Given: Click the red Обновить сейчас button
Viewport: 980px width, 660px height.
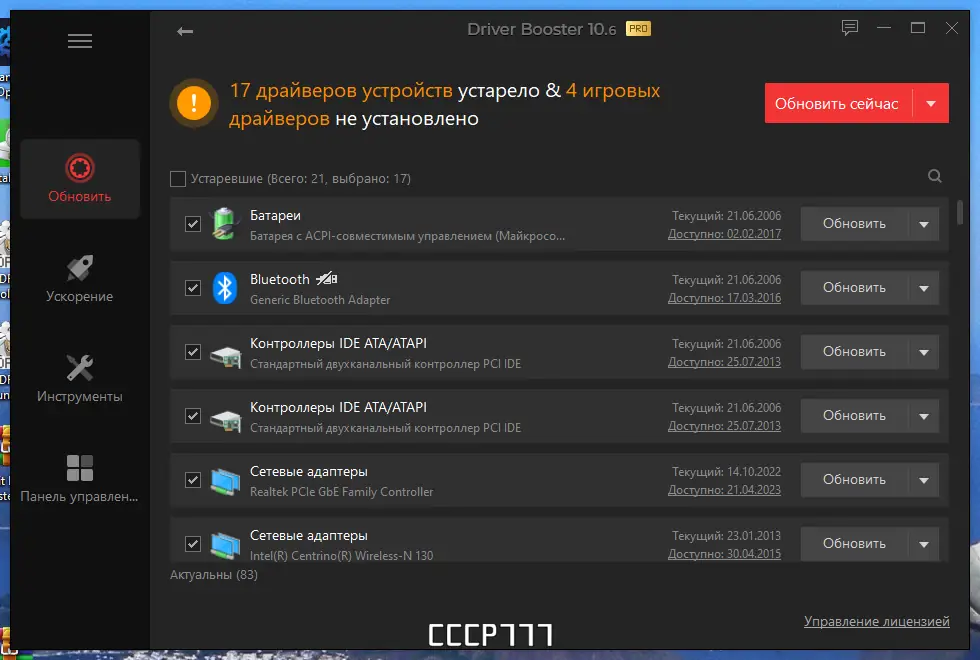Looking at the screenshot, I should click(x=838, y=104).
